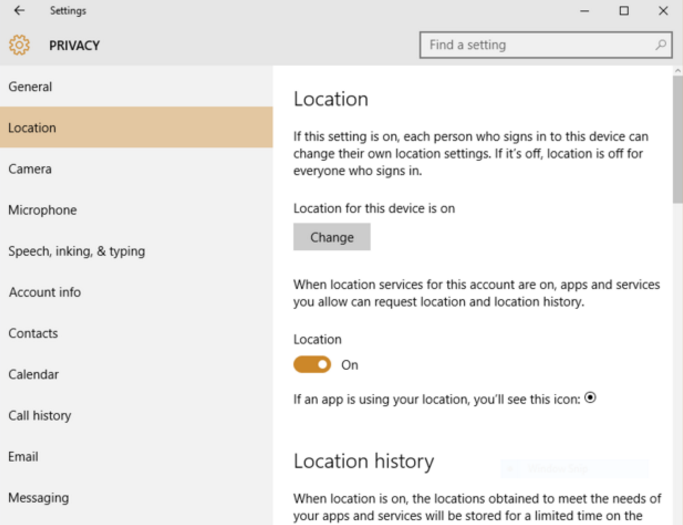The height and width of the screenshot is (525, 683).
Task: Click the Privacy gear icon
Action: 20,45
